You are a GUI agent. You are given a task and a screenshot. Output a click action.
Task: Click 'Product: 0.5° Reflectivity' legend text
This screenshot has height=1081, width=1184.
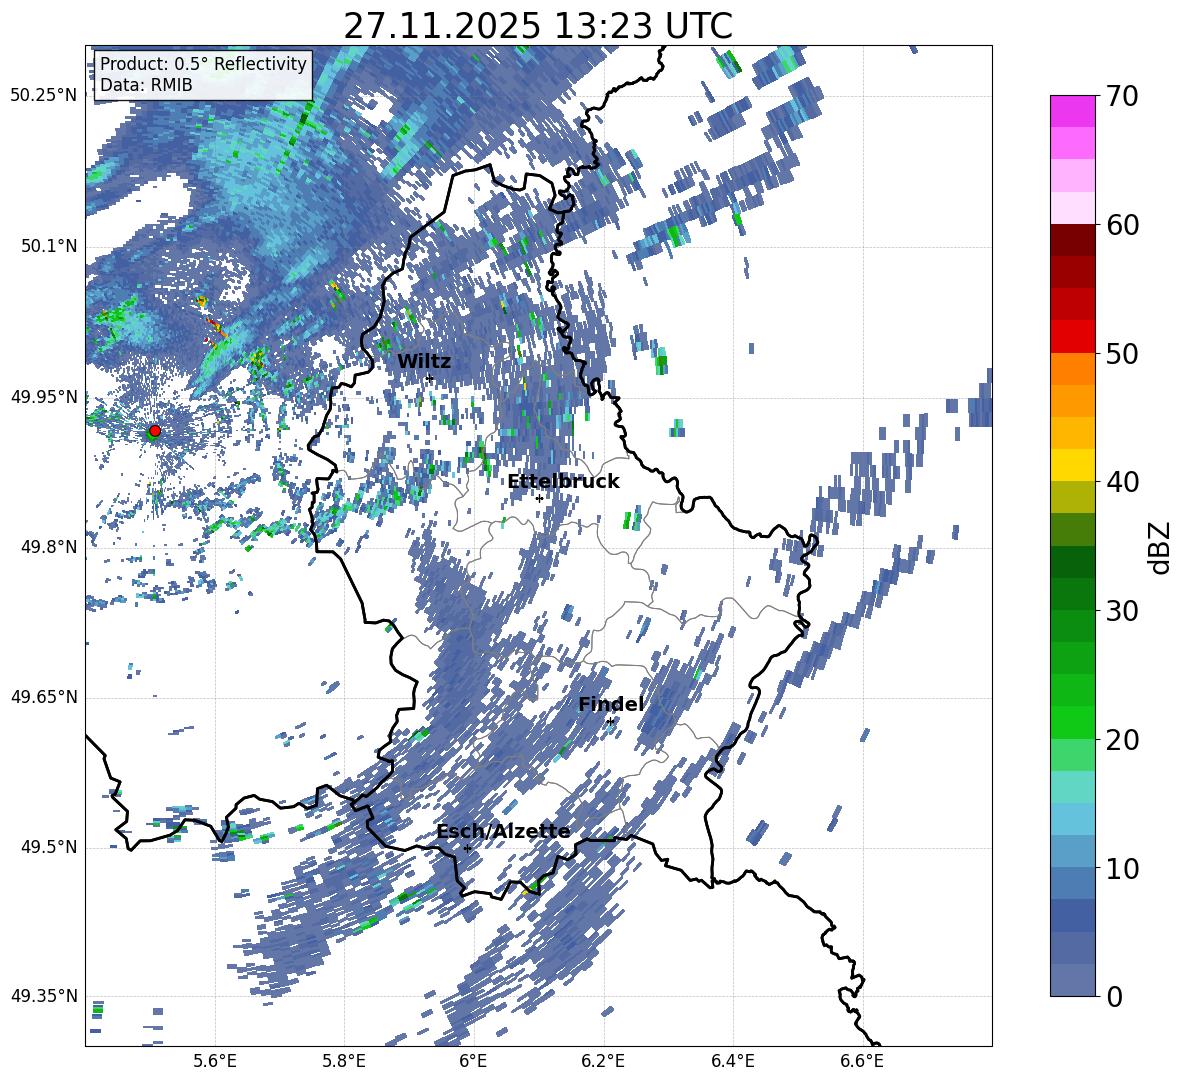point(204,63)
